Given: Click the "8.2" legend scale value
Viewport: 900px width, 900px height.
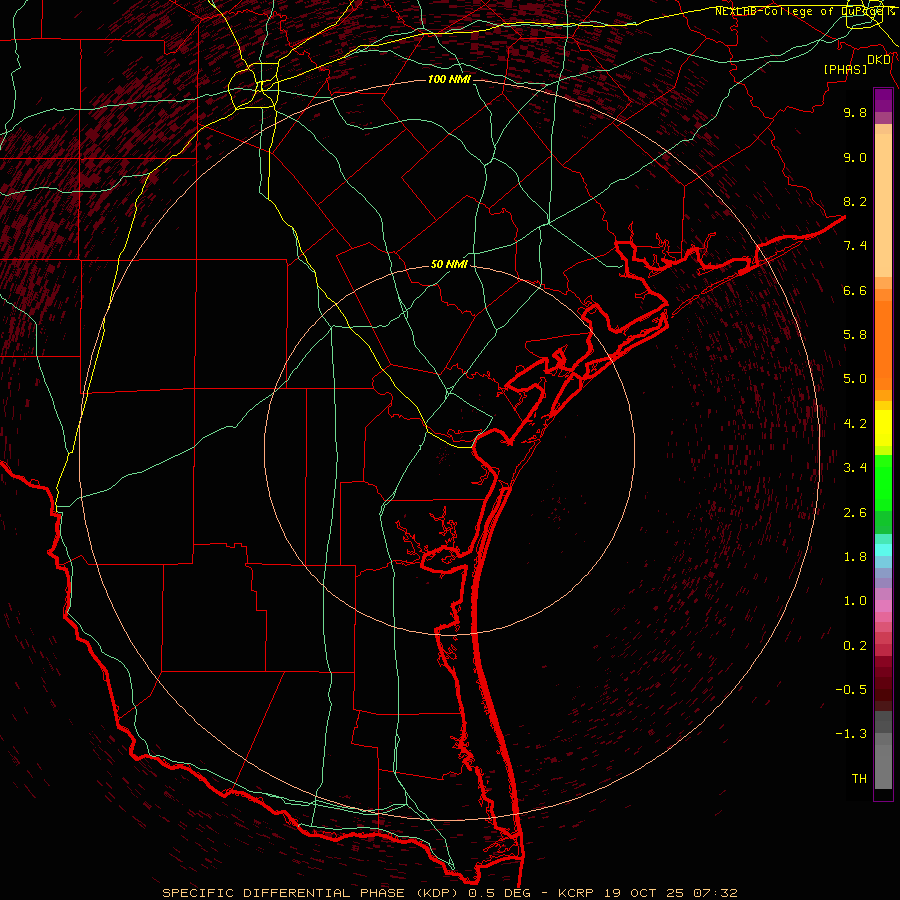Looking at the screenshot, I should tap(855, 201).
